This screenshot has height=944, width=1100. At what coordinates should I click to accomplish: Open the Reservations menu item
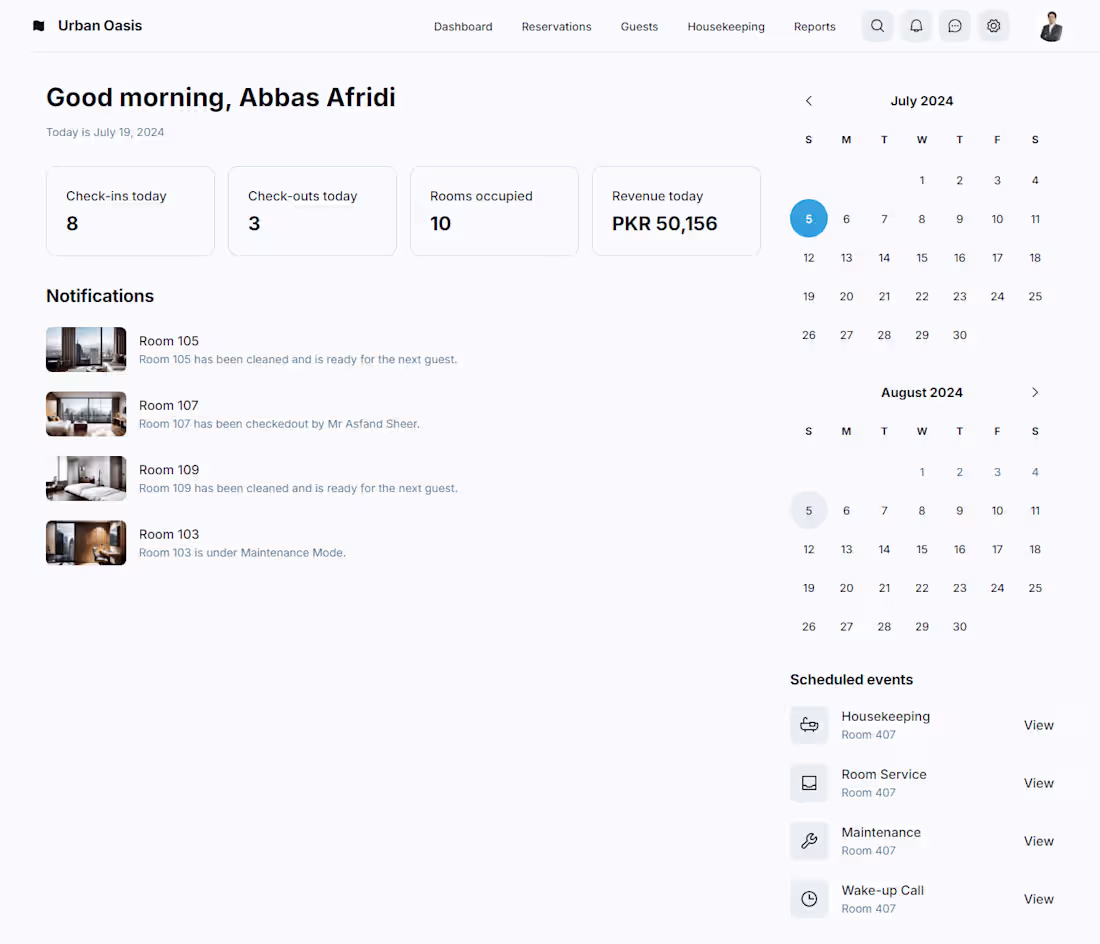[556, 27]
